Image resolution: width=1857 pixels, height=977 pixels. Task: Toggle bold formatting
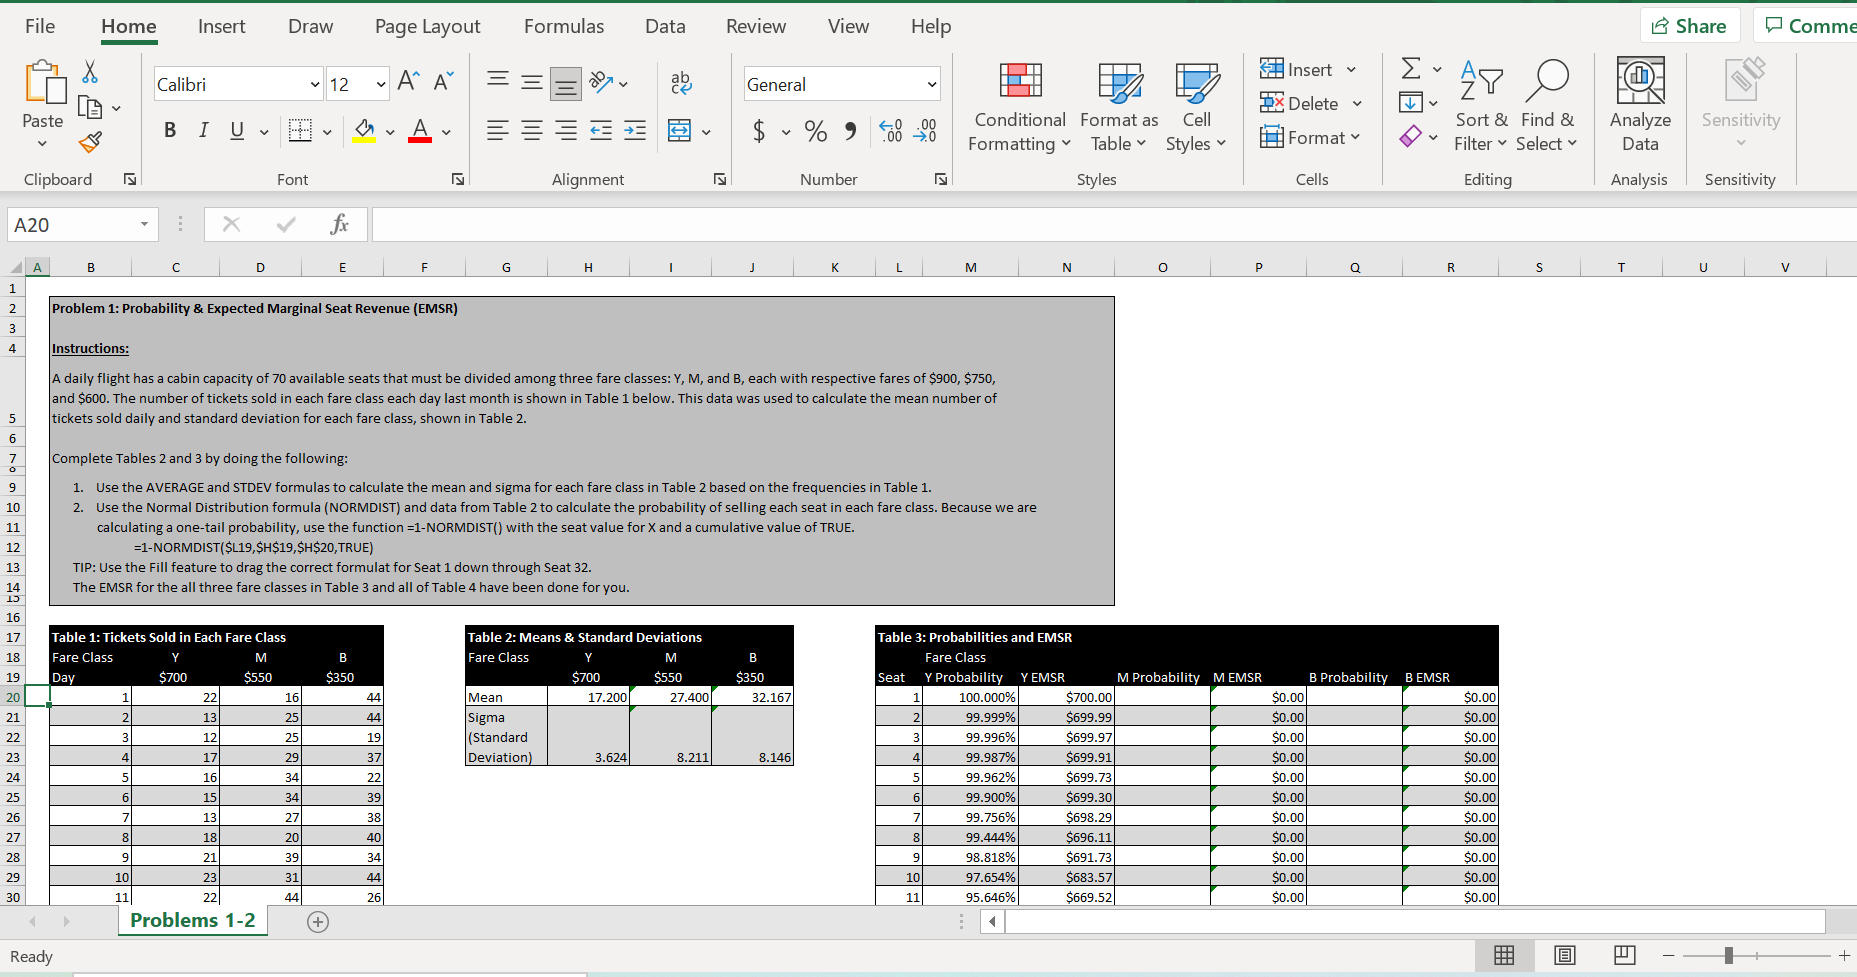pos(170,130)
